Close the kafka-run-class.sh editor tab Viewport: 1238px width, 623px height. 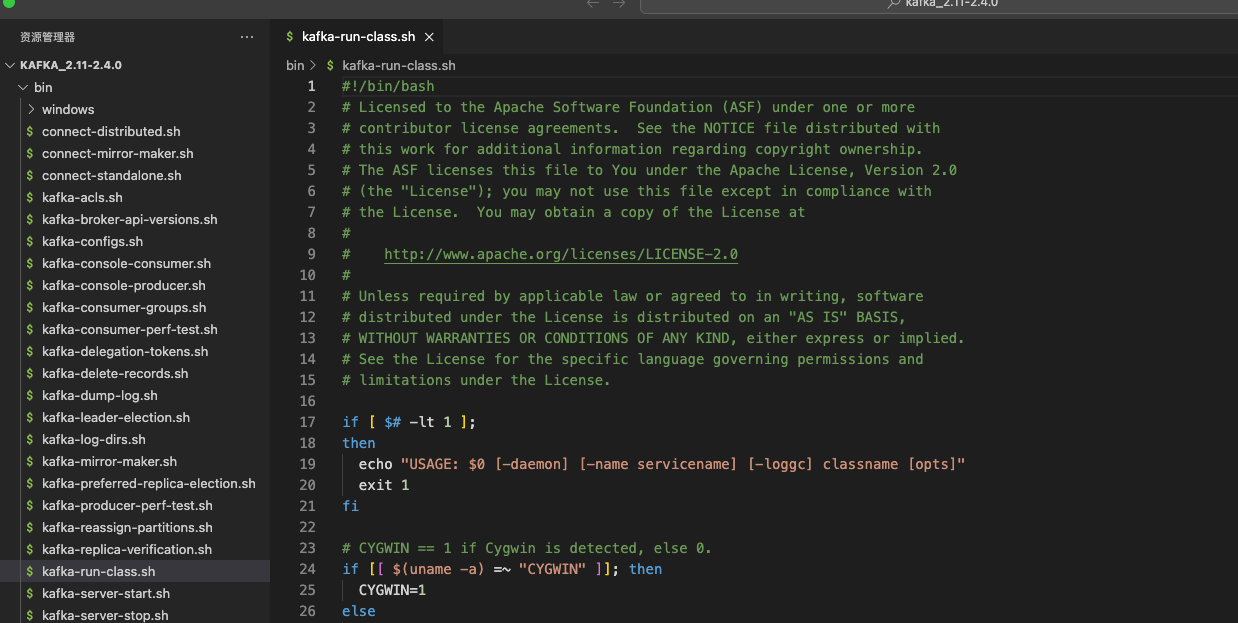[429, 37]
